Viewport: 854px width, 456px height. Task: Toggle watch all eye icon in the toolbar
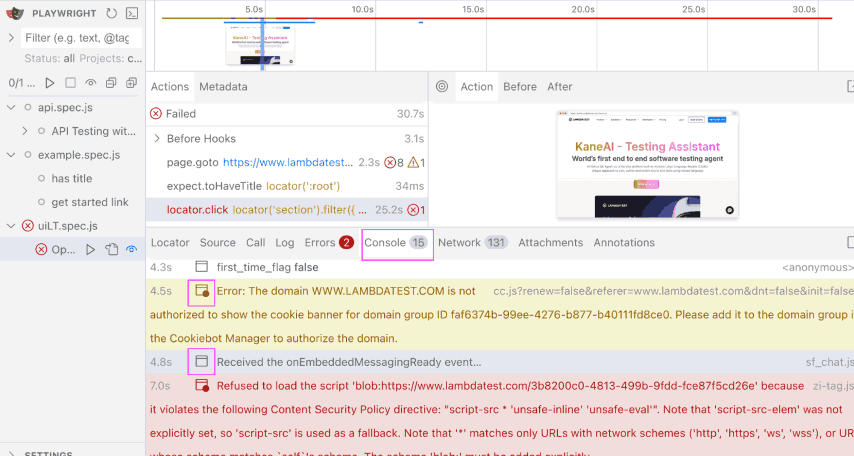pos(91,83)
